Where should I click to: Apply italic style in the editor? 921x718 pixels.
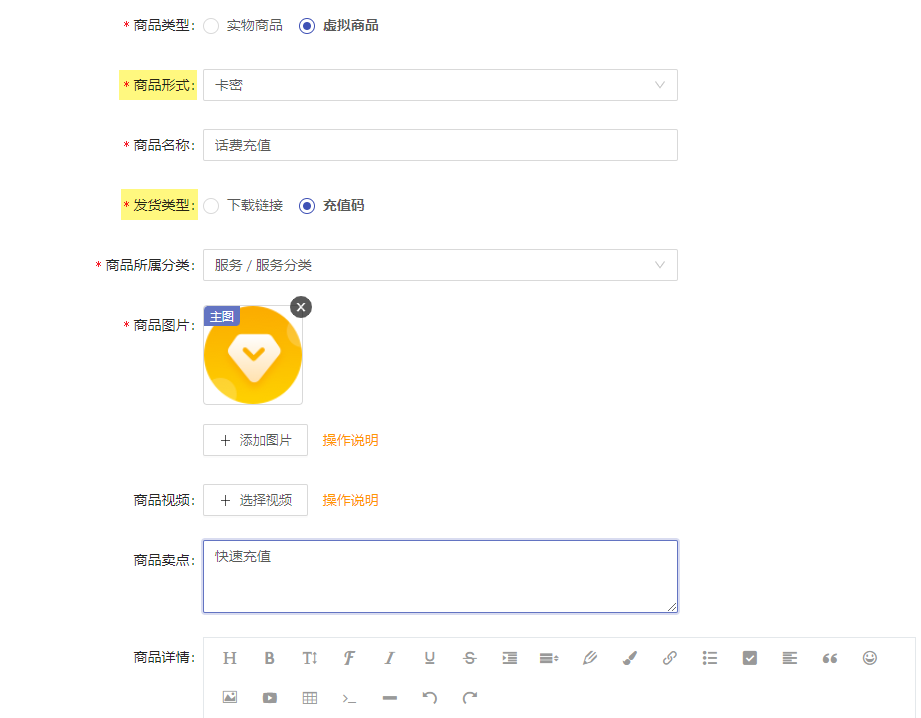coord(389,658)
